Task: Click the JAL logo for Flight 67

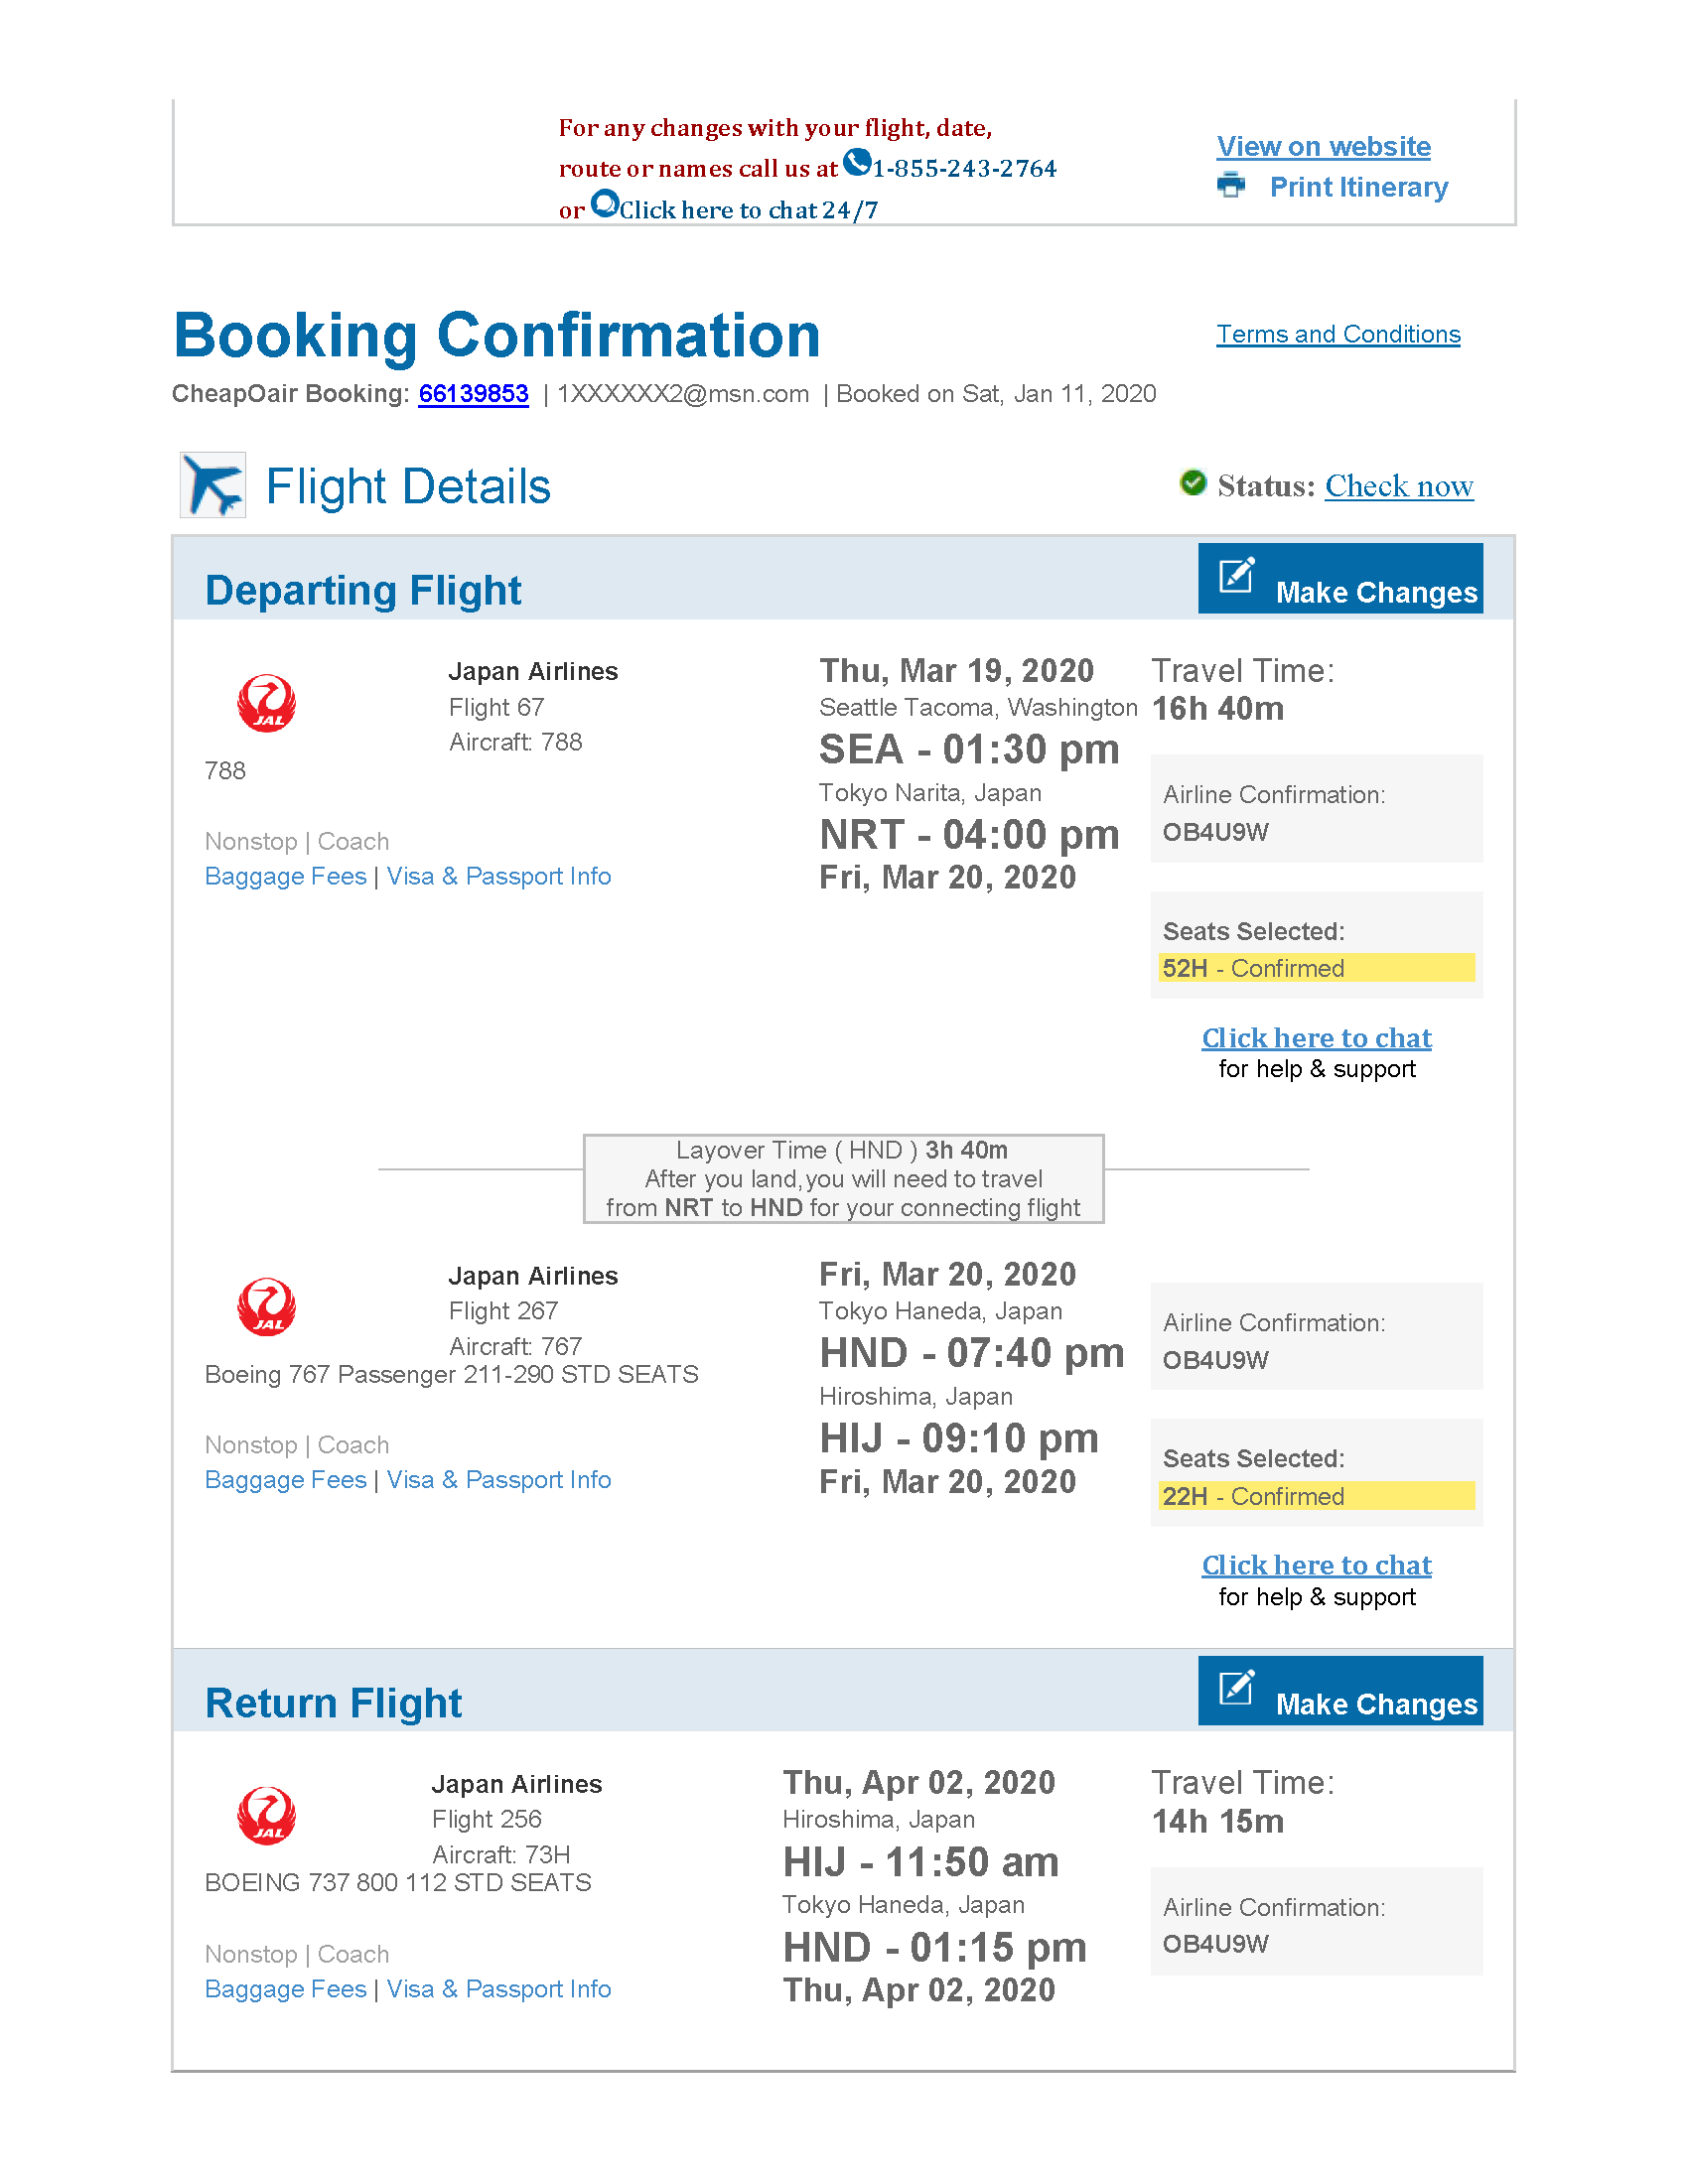Action: 266,704
